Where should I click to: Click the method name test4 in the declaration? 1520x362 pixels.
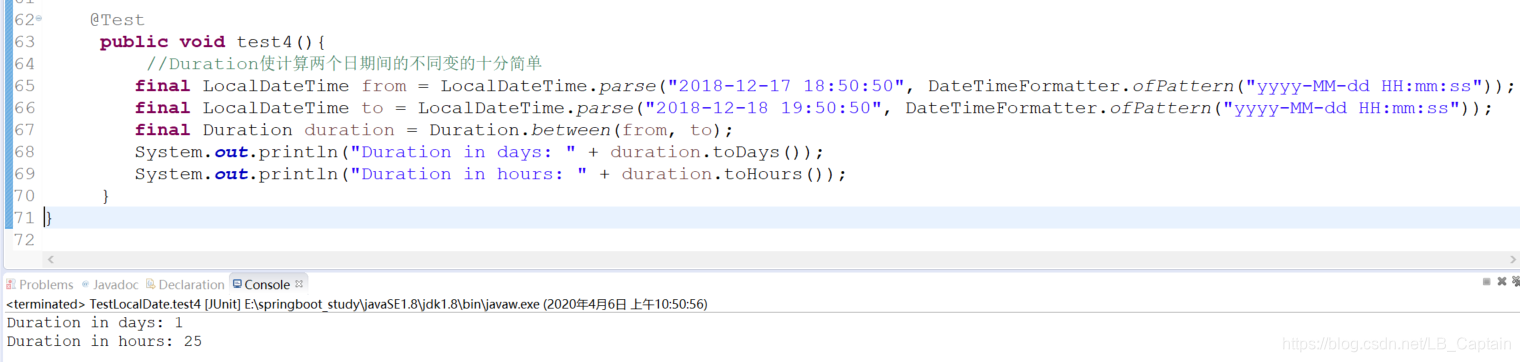[x=265, y=42]
